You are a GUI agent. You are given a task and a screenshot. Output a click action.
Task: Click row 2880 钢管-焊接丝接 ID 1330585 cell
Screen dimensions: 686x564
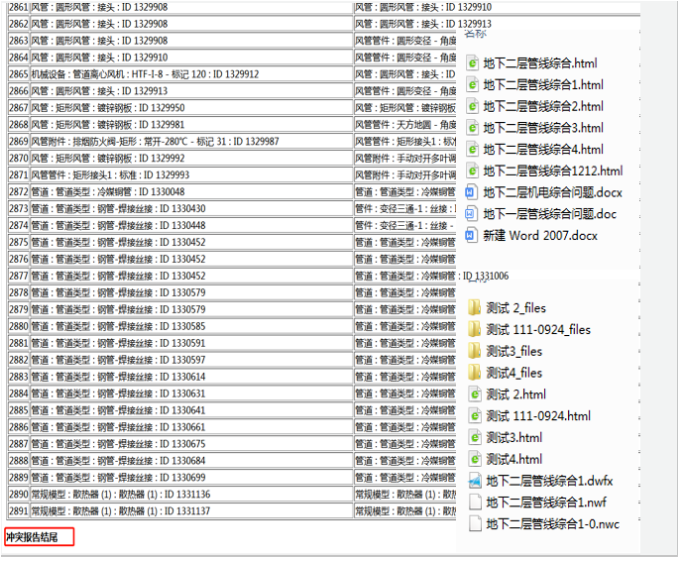tap(191, 326)
